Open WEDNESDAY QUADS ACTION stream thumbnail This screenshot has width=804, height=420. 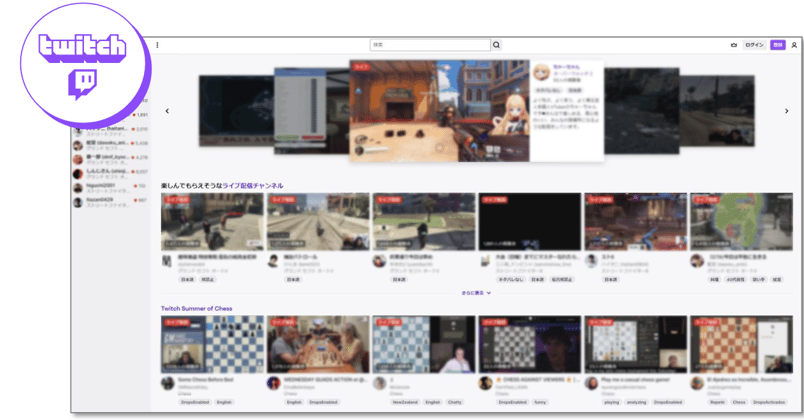(x=318, y=344)
